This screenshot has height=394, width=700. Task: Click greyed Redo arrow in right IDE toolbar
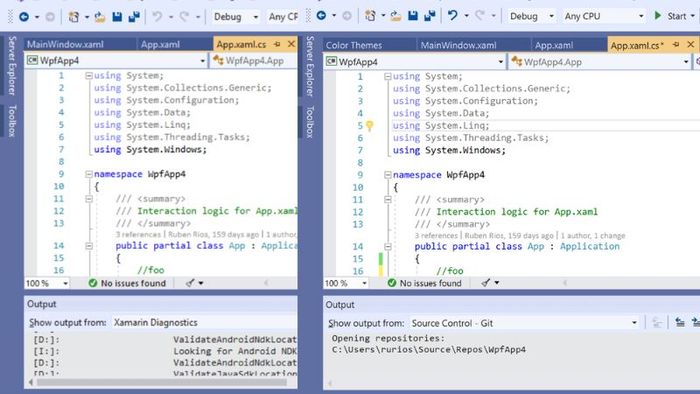pyautogui.click(x=479, y=16)
